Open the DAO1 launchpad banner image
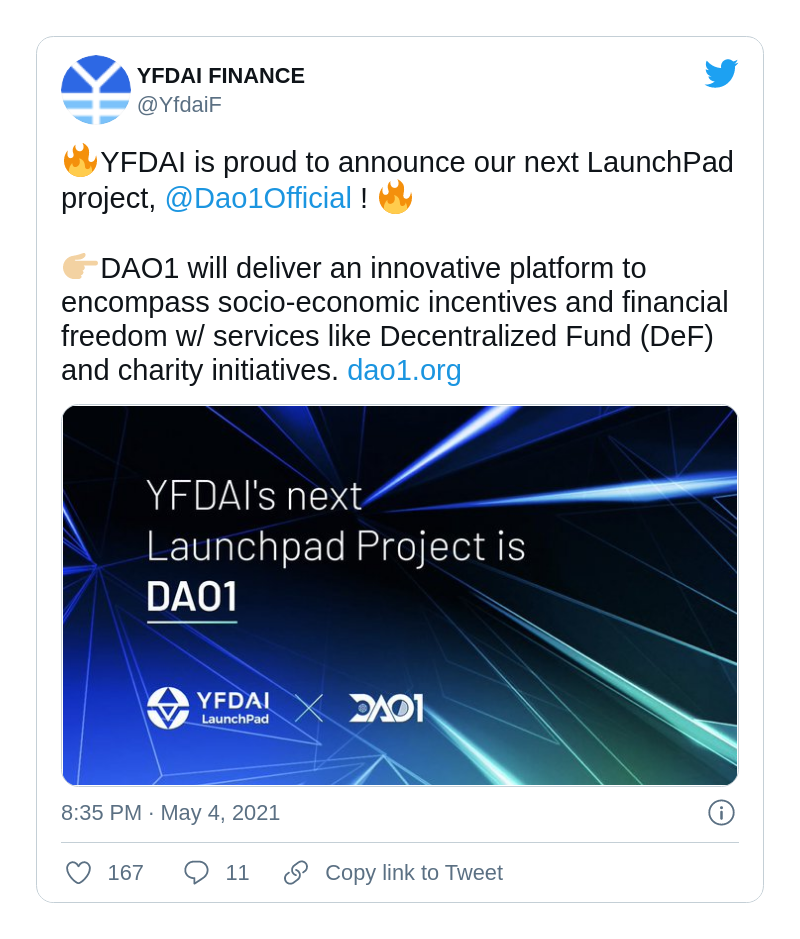 (x=400, y=595)
